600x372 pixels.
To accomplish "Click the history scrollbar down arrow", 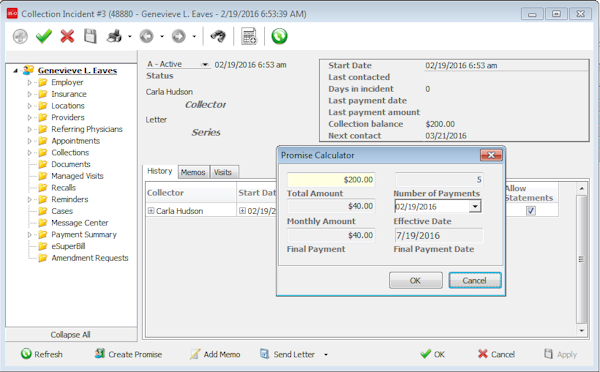I will (582, 330).
